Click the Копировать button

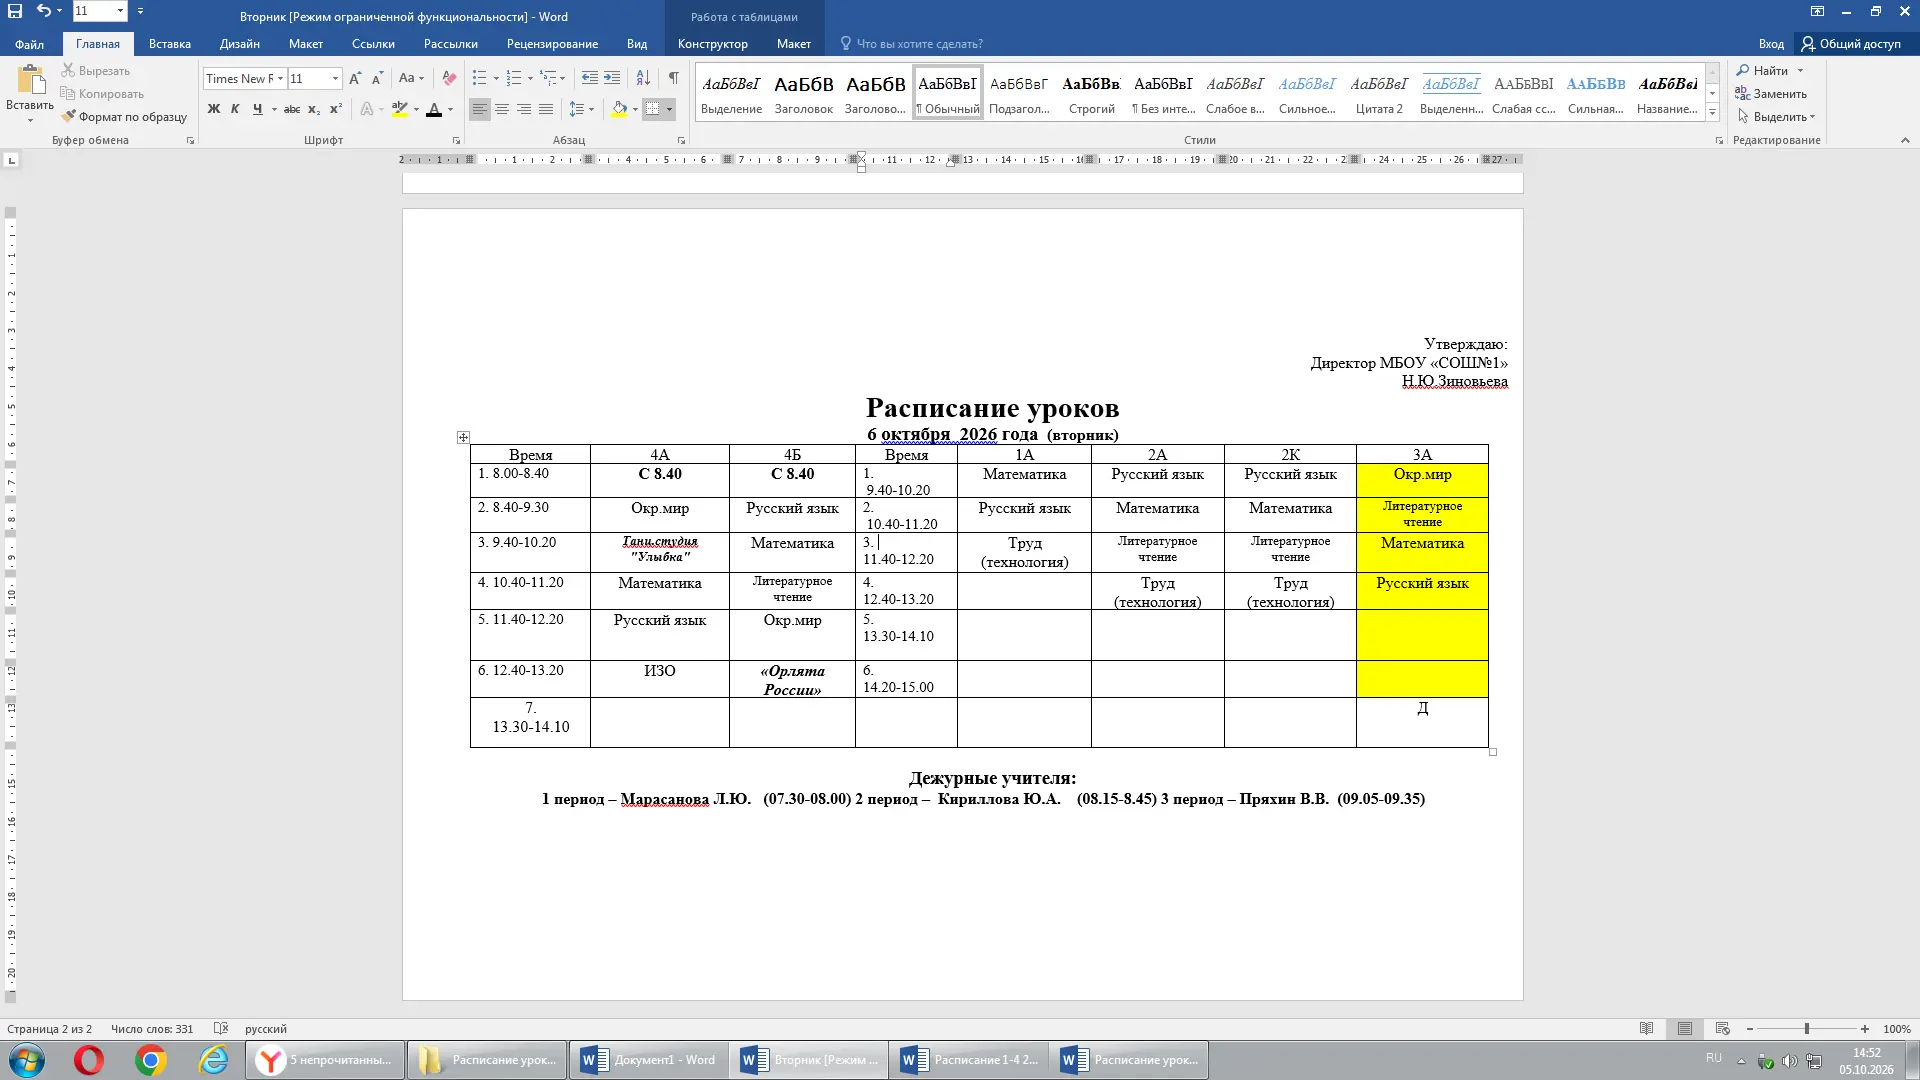(102, 94)
